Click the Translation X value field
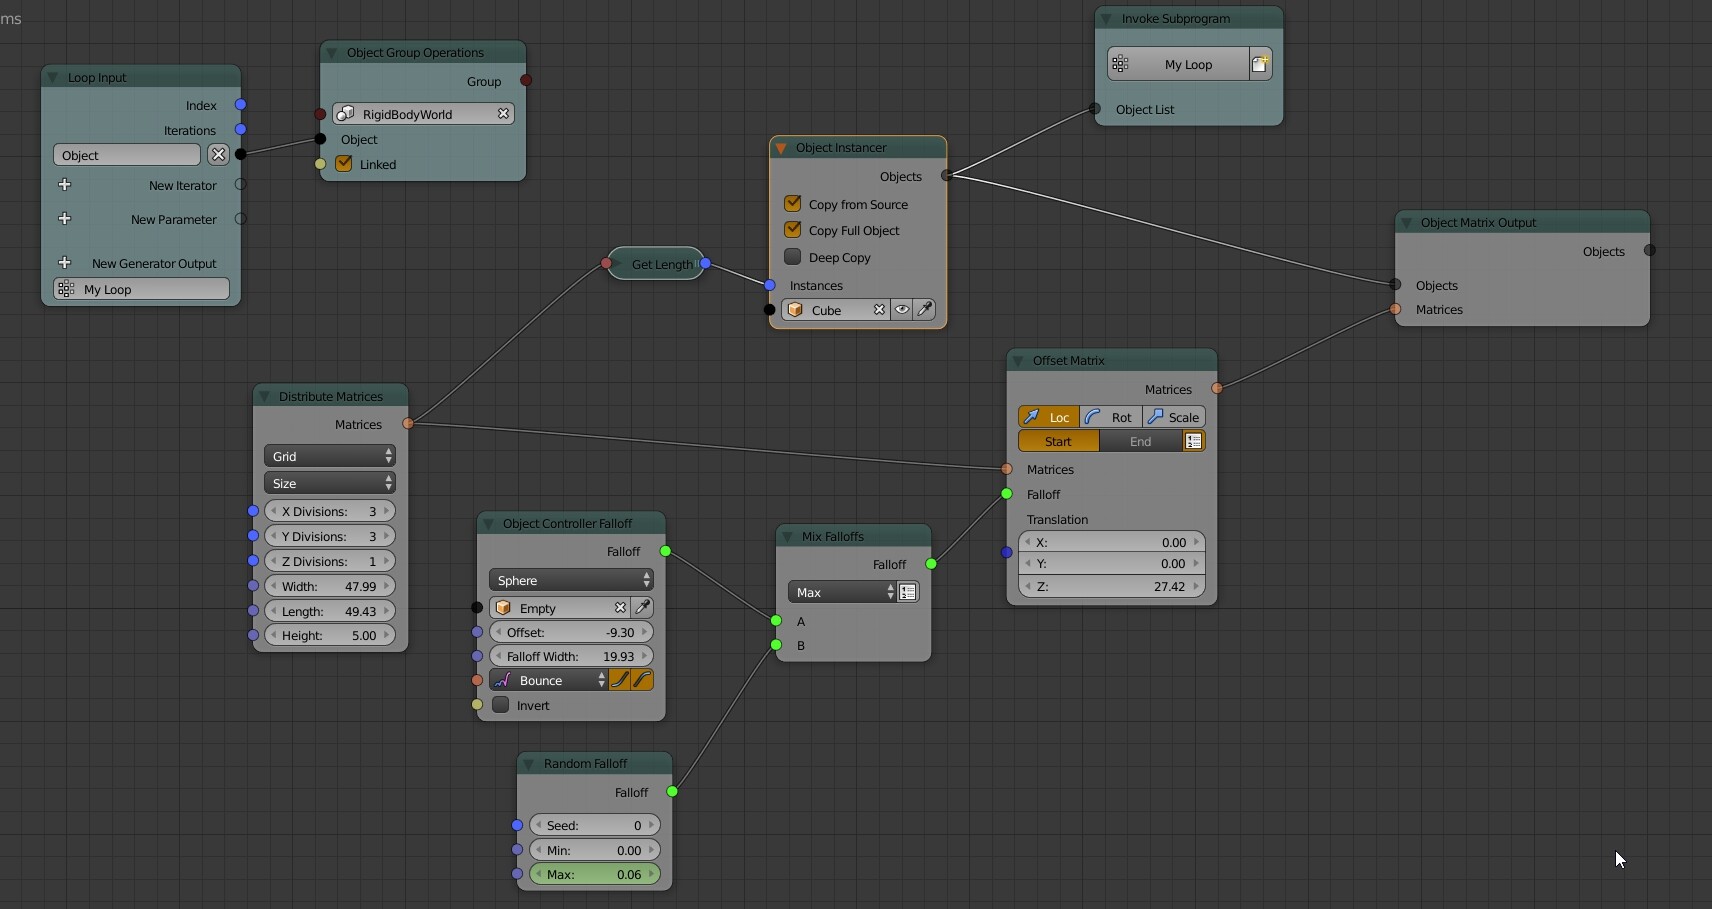The width and height of the screenshot is (1712, 909). pyautogui.click(x=1111, y=542)
